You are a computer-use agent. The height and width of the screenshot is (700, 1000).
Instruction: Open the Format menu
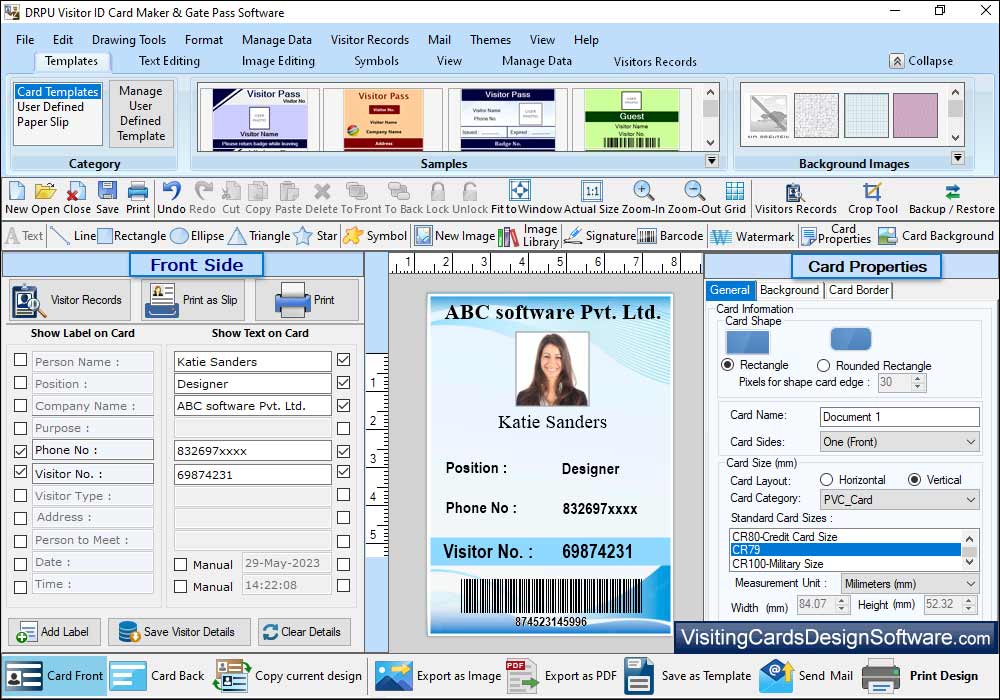(x=204, y=40)
